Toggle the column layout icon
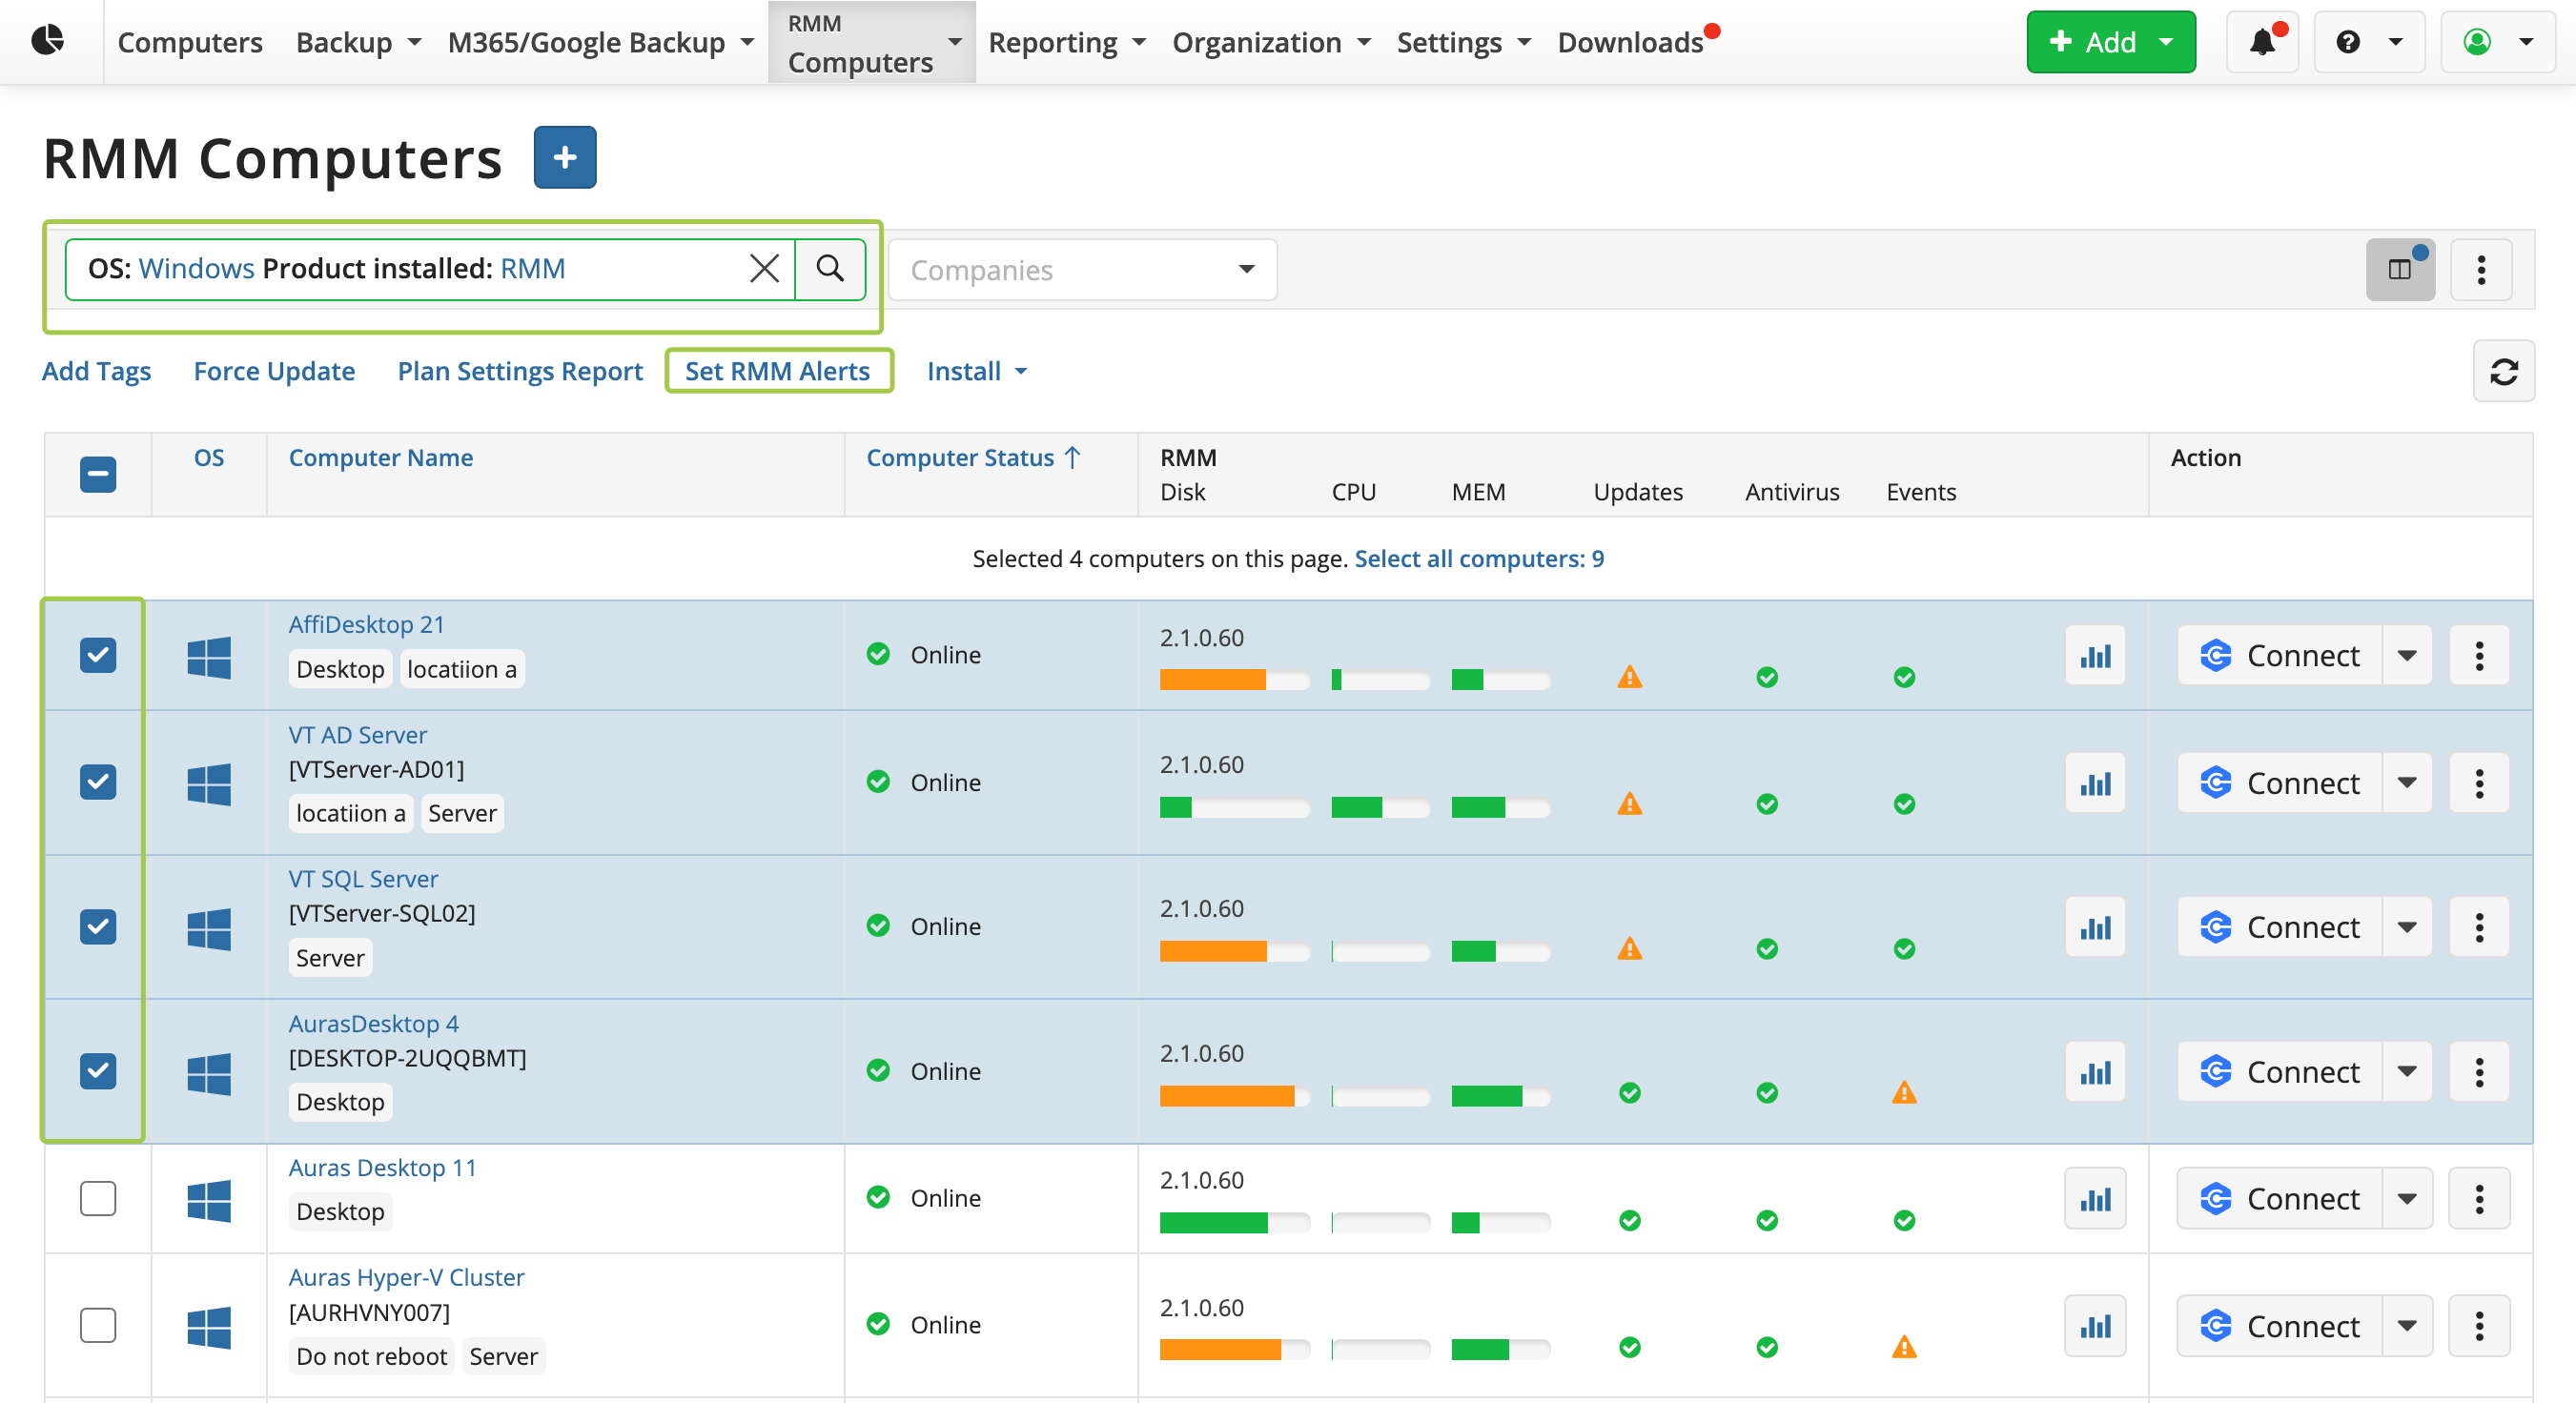The width and height of the screenshot is (2576, 1403). (2400, 269)
